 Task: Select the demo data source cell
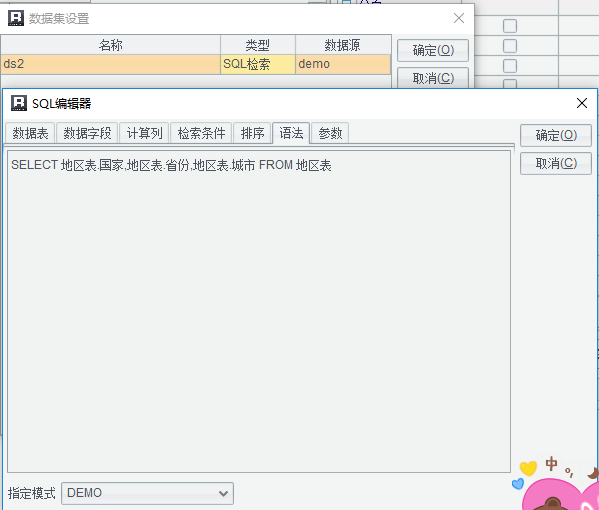click(x=343, y=64)
